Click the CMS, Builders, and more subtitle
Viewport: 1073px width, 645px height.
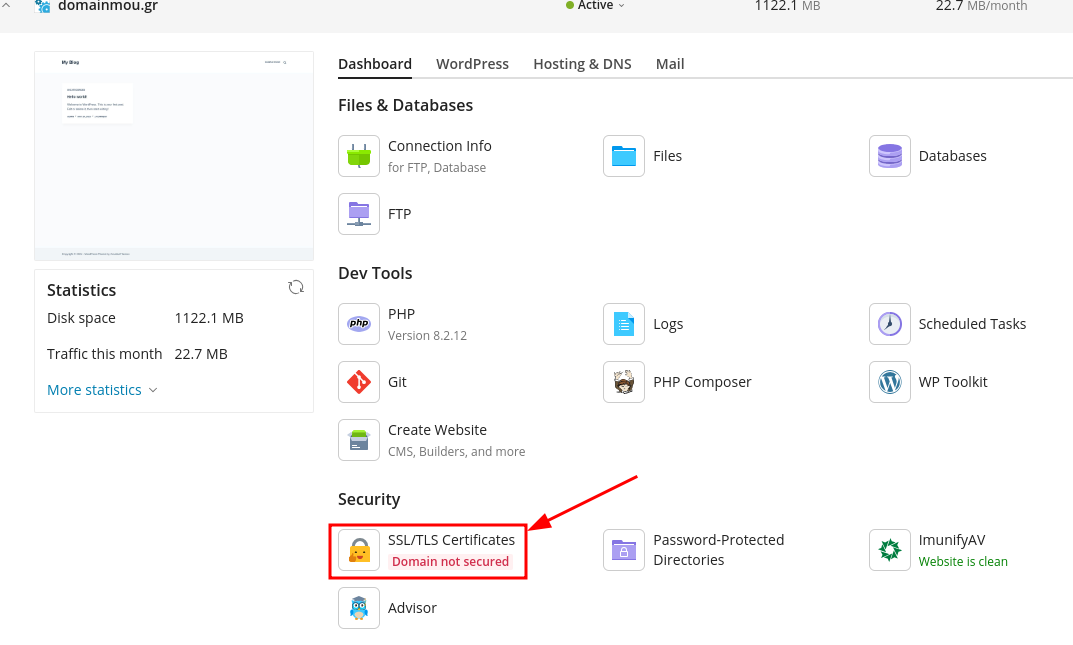[456, 451]
